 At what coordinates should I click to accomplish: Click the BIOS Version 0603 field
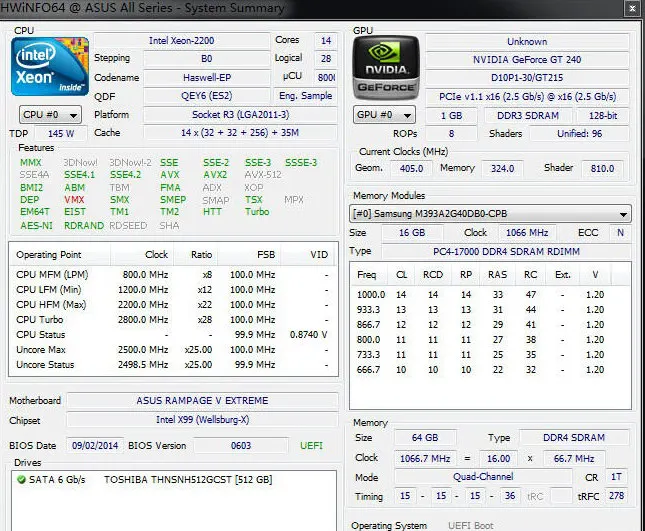click(241, 445)
